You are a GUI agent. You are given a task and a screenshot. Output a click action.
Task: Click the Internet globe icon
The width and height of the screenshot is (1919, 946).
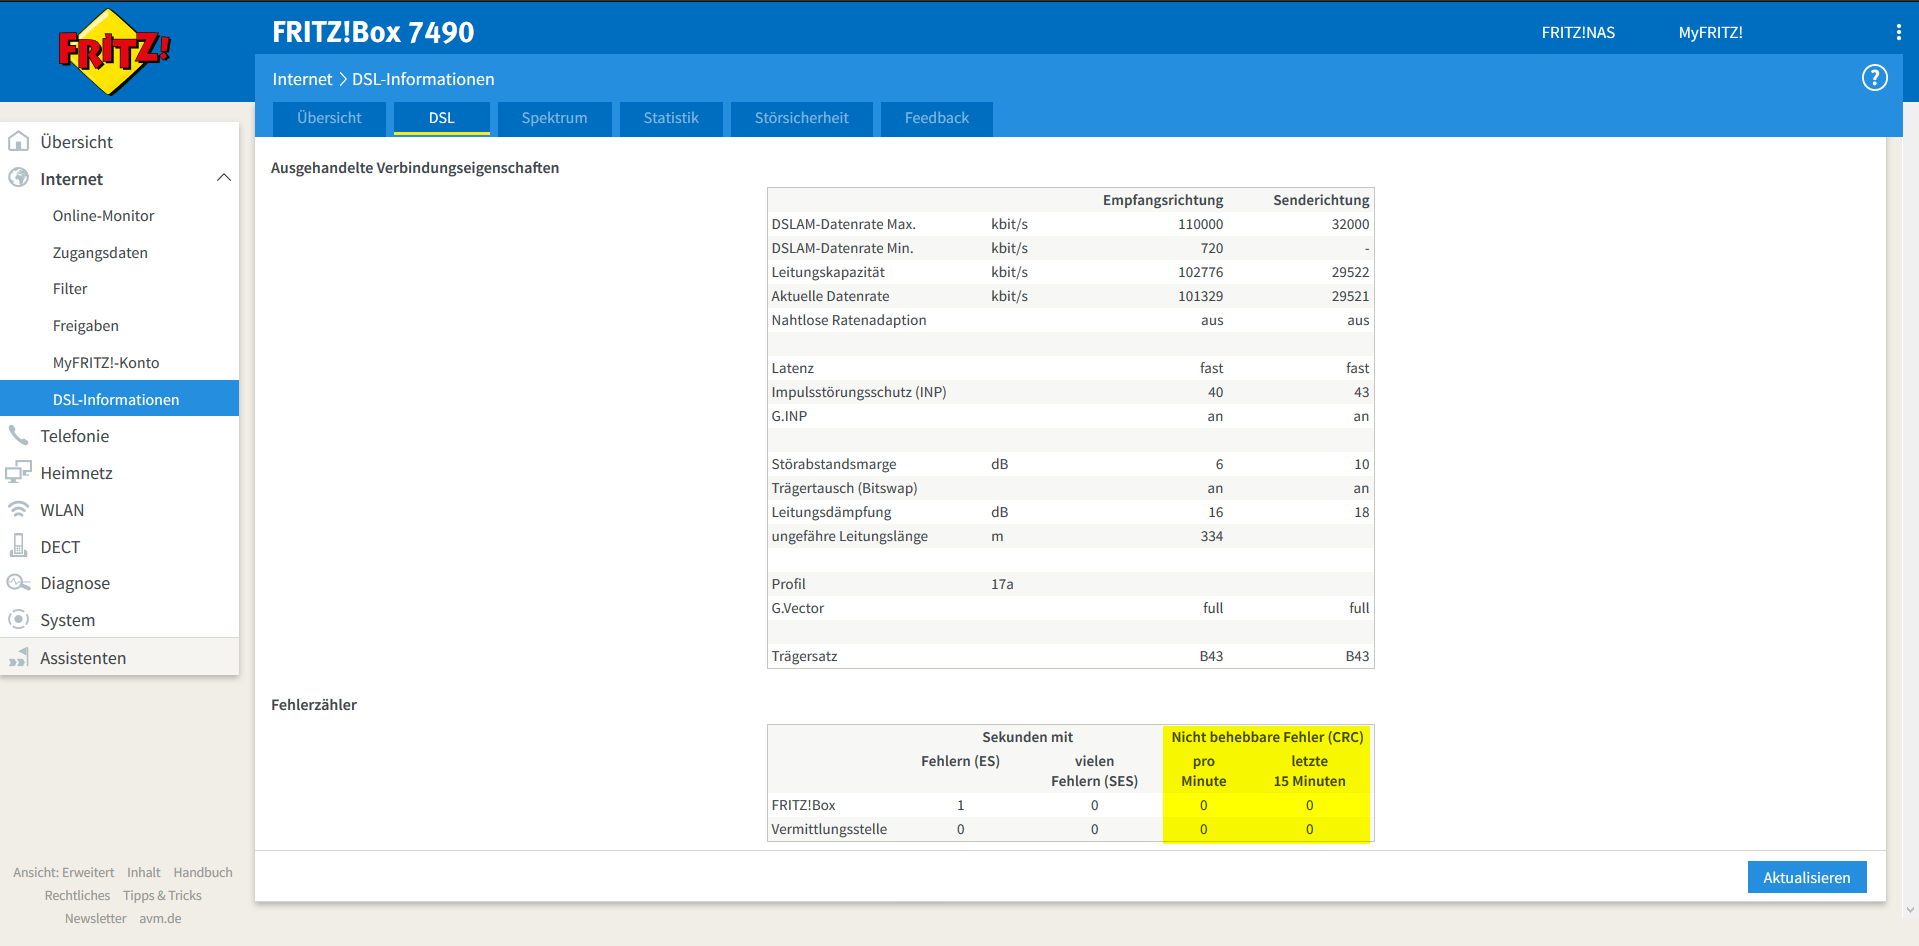point(19,178)
